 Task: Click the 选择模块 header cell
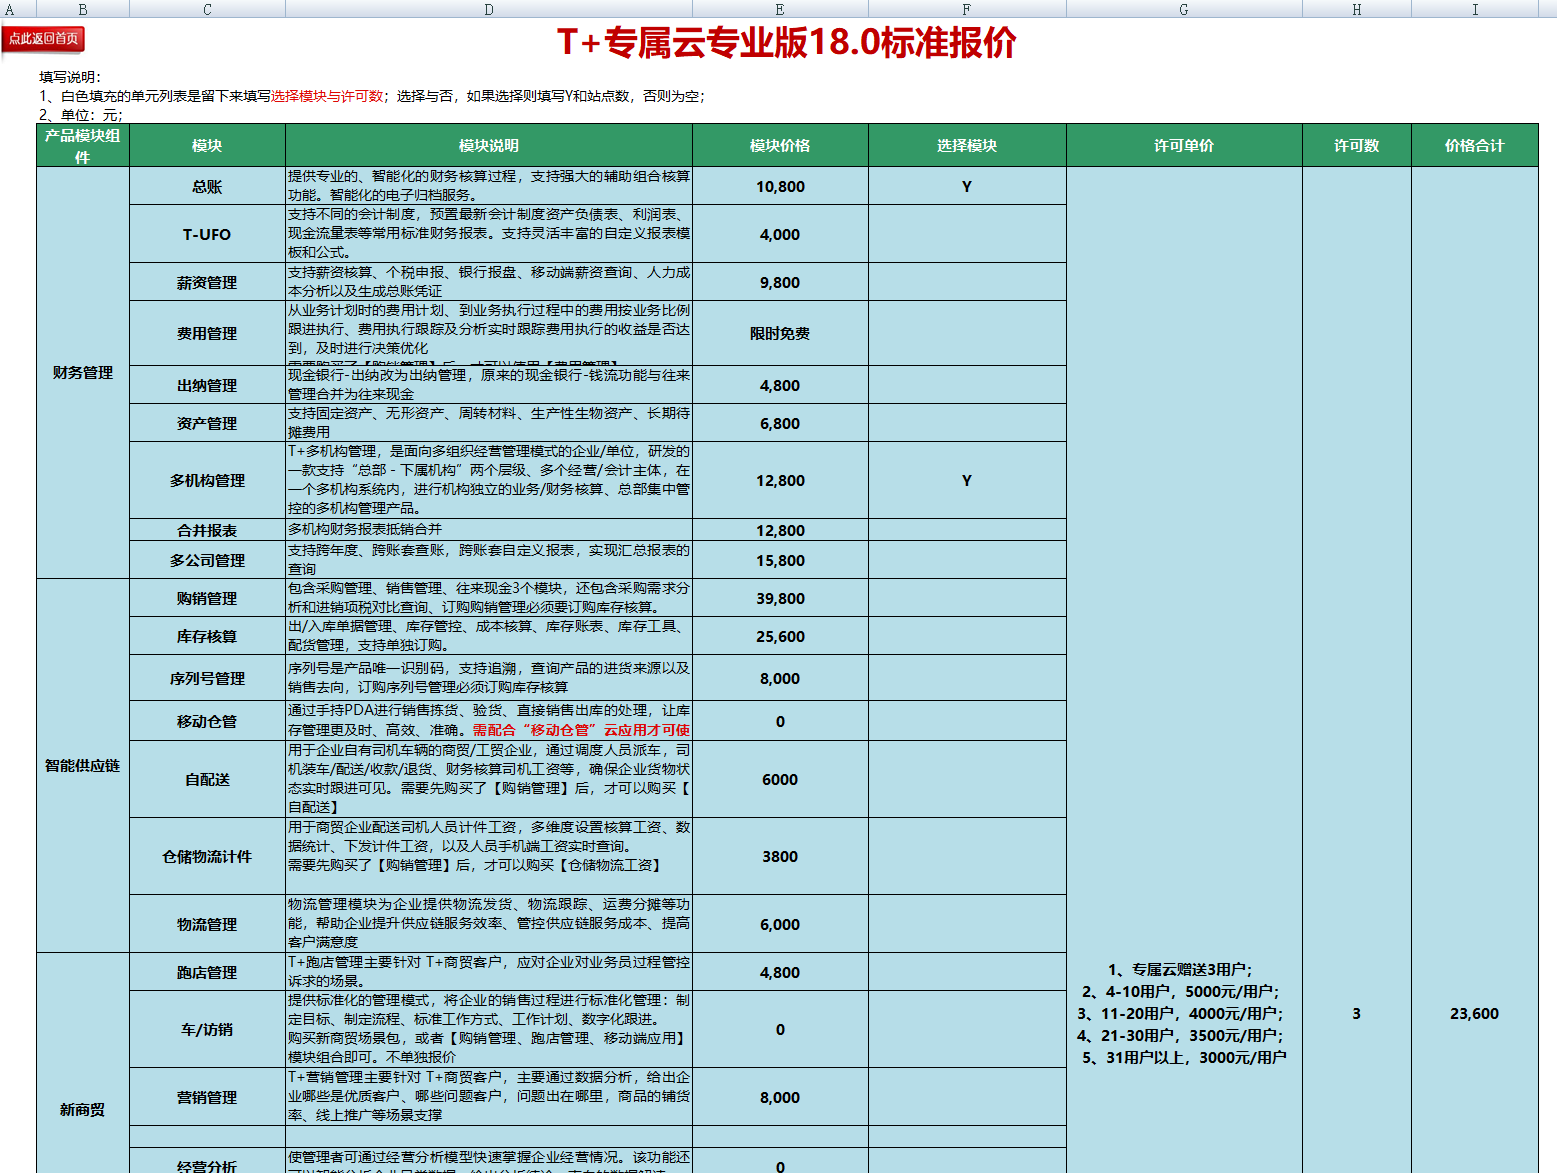point(967,145)
